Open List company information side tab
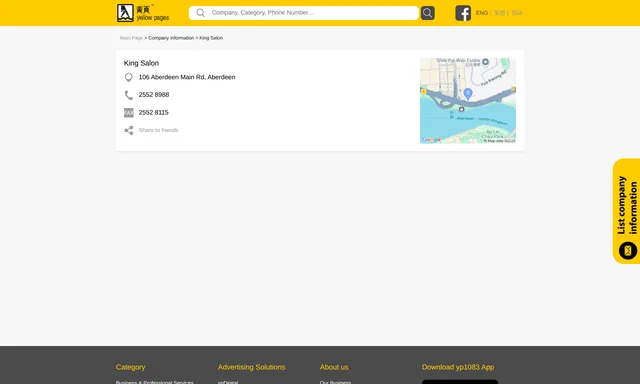Screen dimensions: 640x384 (x=627, y=211)
